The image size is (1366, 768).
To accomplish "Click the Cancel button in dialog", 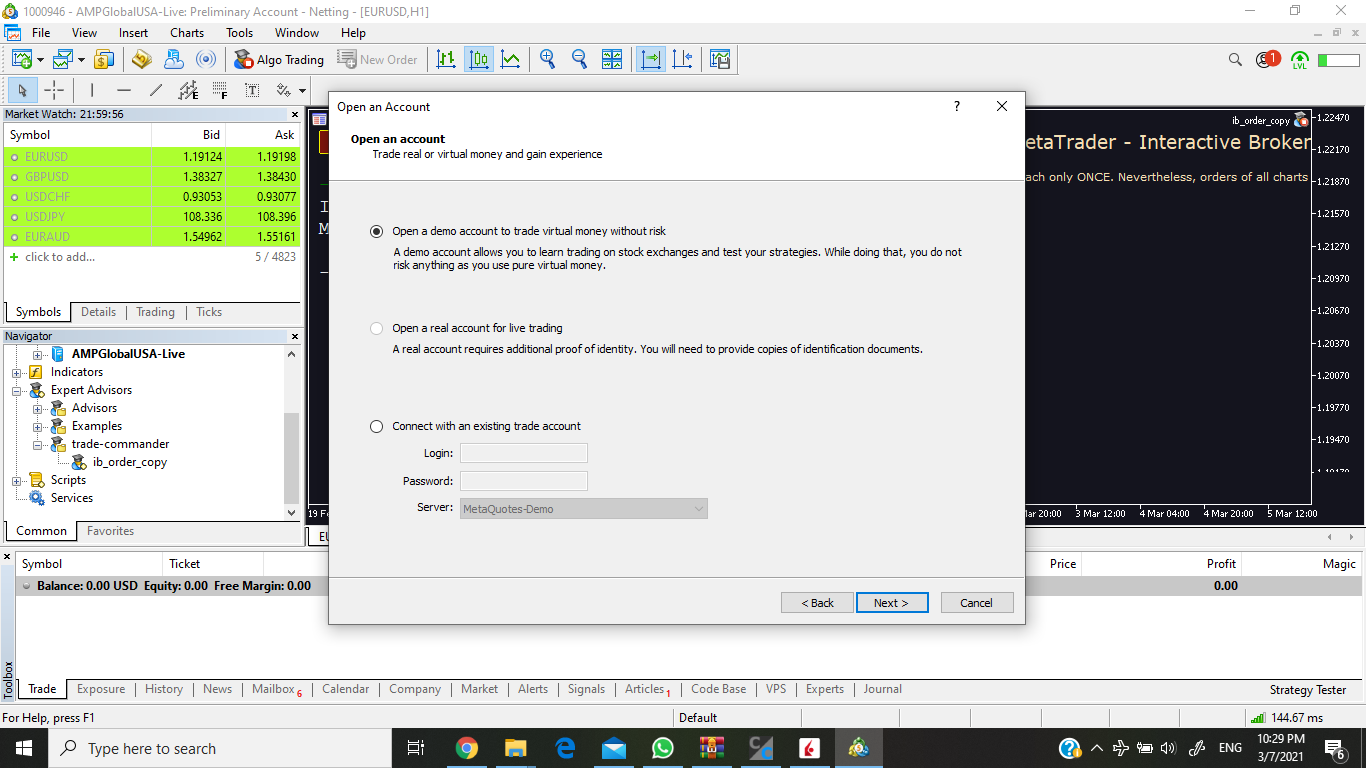I will pos(977,603).
